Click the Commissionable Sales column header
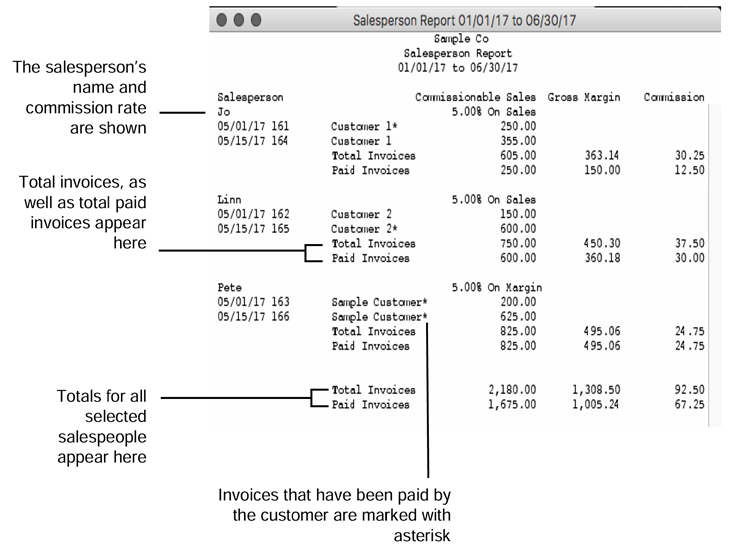Screen dimensions: 730x549 click(475, 98)
